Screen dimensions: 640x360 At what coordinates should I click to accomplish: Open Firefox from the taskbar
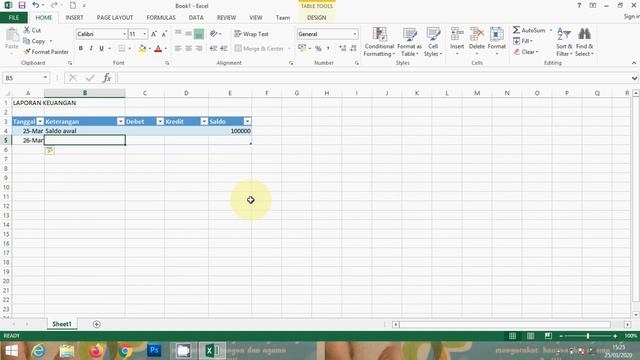pos(96,351)
